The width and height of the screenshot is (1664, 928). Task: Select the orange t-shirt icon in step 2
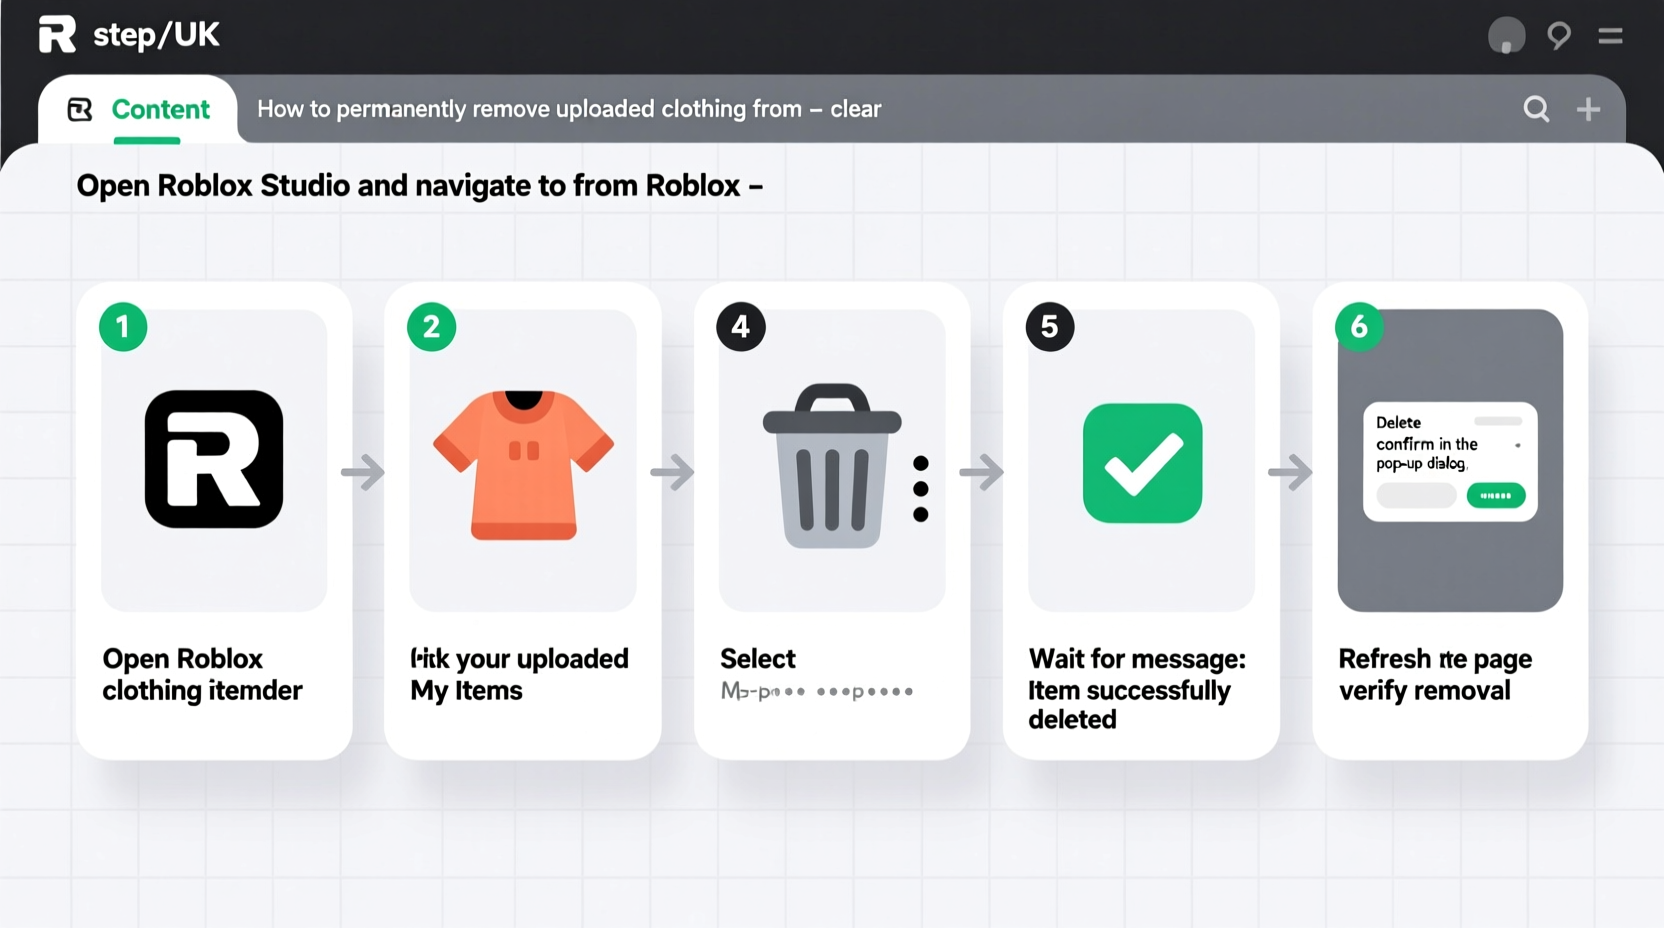[x=522, y=465]
